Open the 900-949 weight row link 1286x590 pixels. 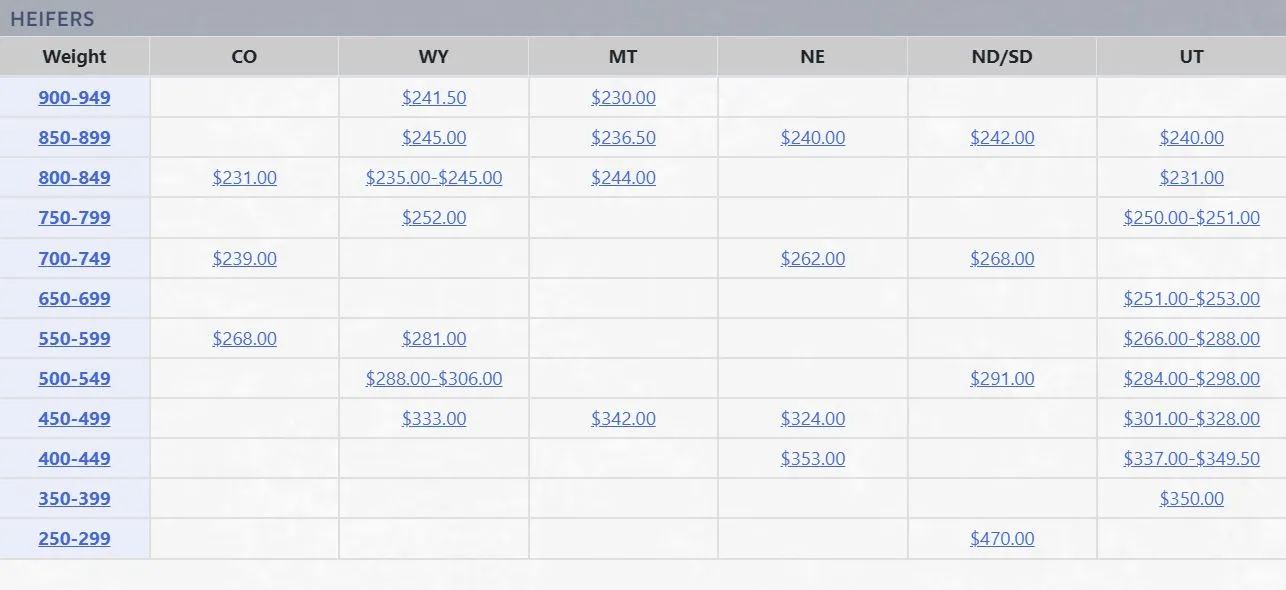pos(74,98)
